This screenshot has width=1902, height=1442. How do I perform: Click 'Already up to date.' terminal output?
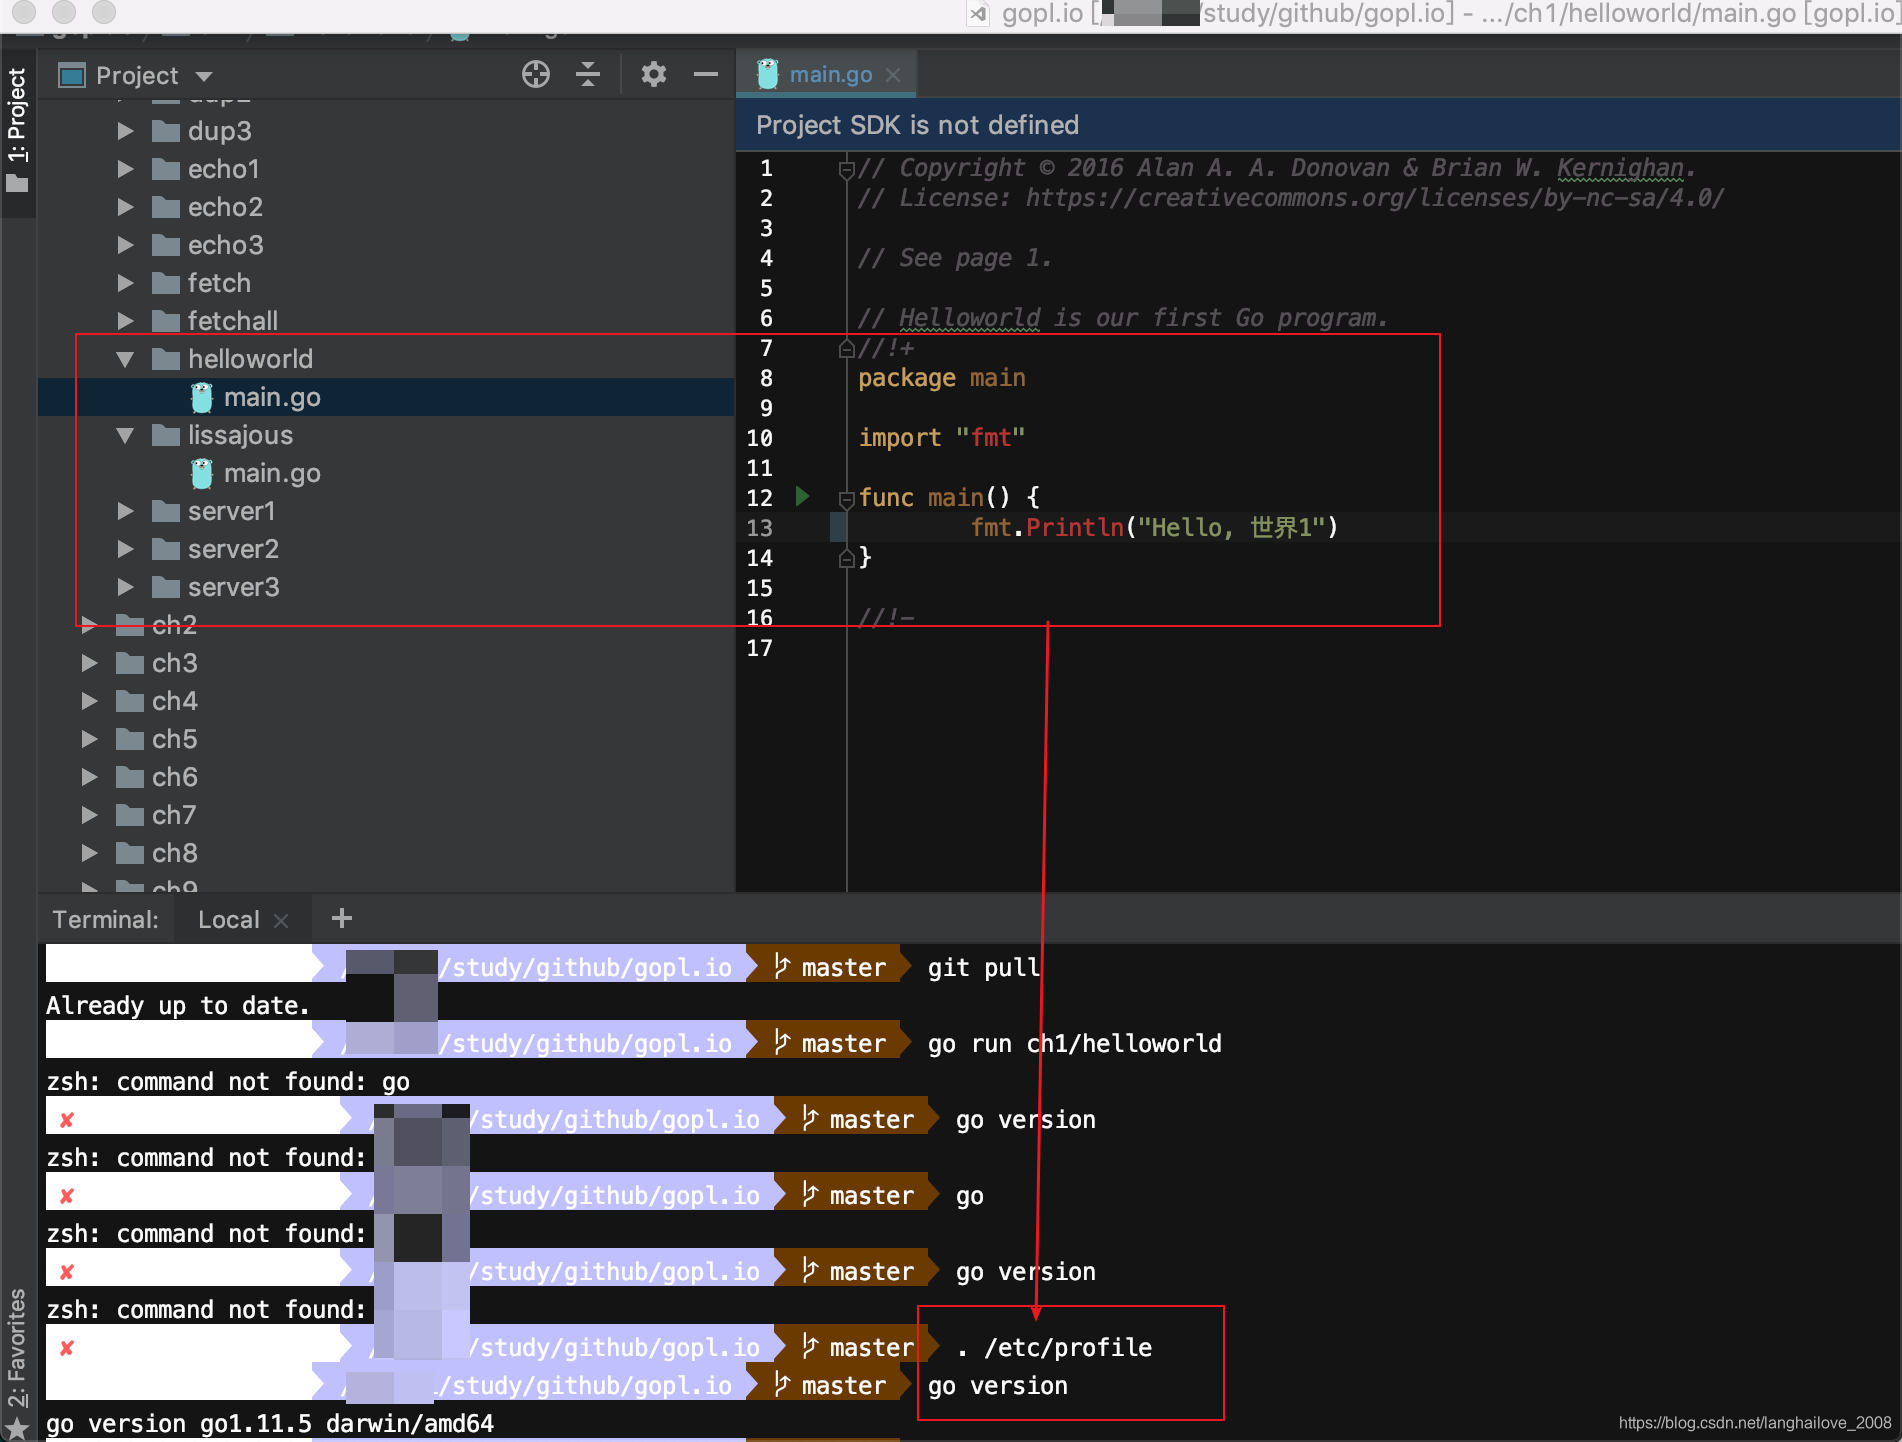(178, 1006)
